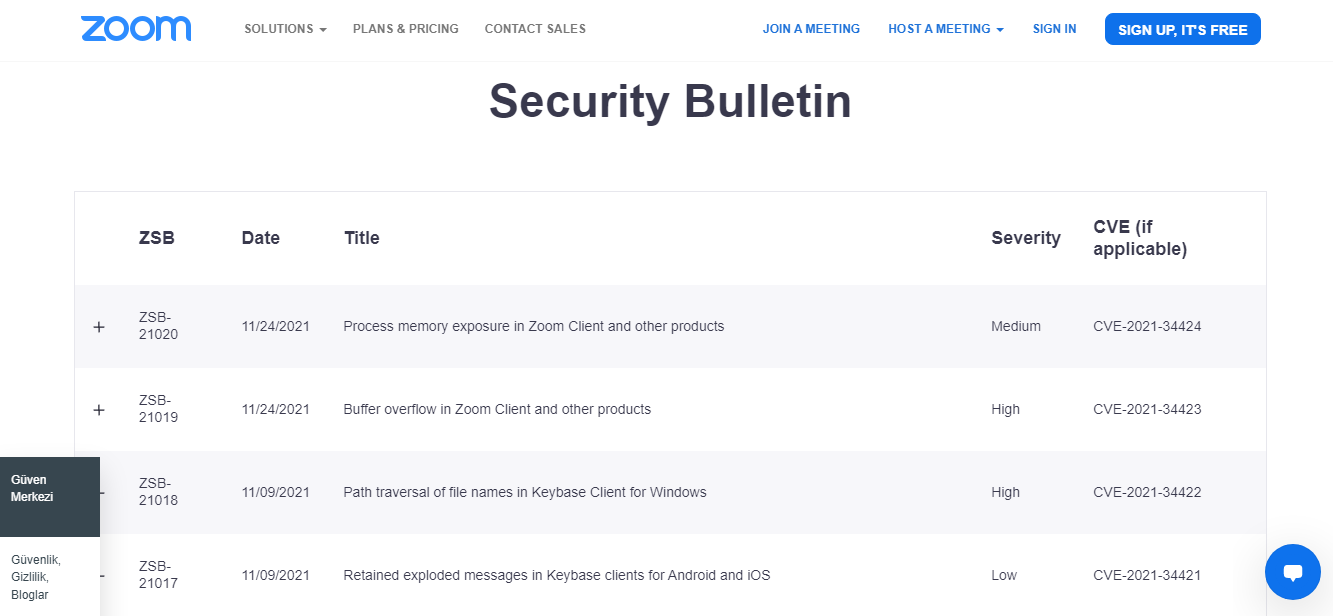The height and width of the screenshot is (616, 1333).
Task: Click Buffer overflow in Zoom Client title
Action: point(497,409)
